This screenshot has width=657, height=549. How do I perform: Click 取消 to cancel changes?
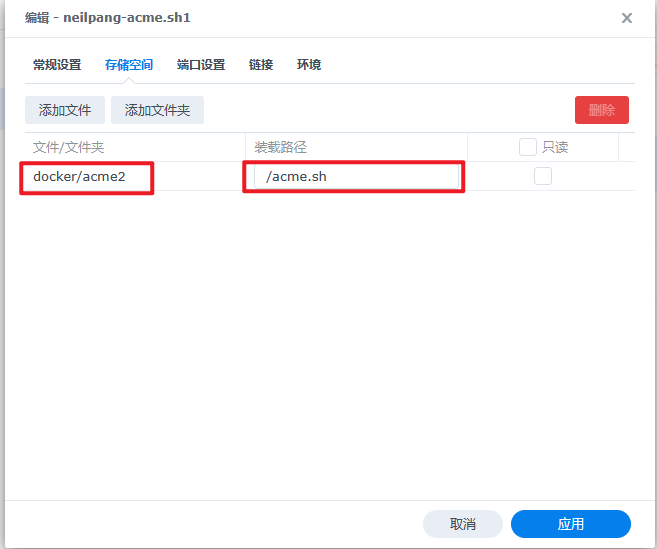[x=463, y=524]
